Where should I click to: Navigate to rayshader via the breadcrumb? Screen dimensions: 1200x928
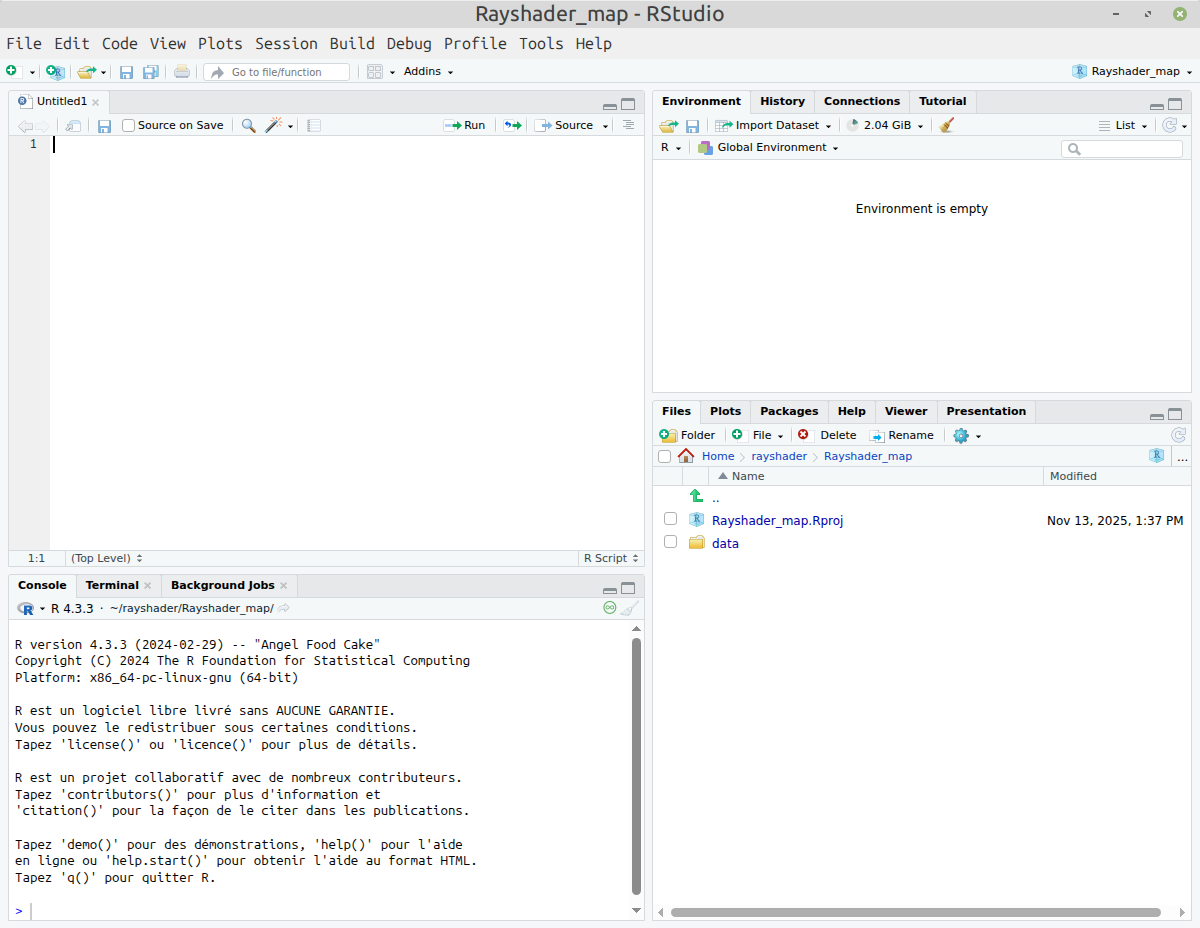pyautogui.click(x=779, y=456)
